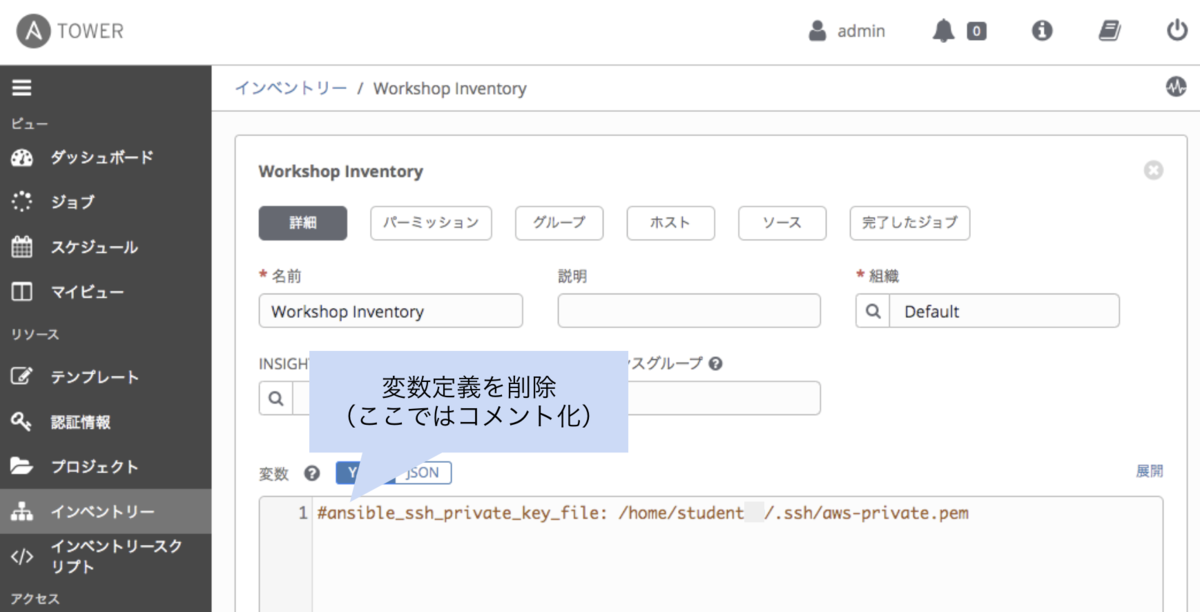Switch to the ソース tab
The height and width of the screenshot is (612, 1200).
click(x=782, y=223)
